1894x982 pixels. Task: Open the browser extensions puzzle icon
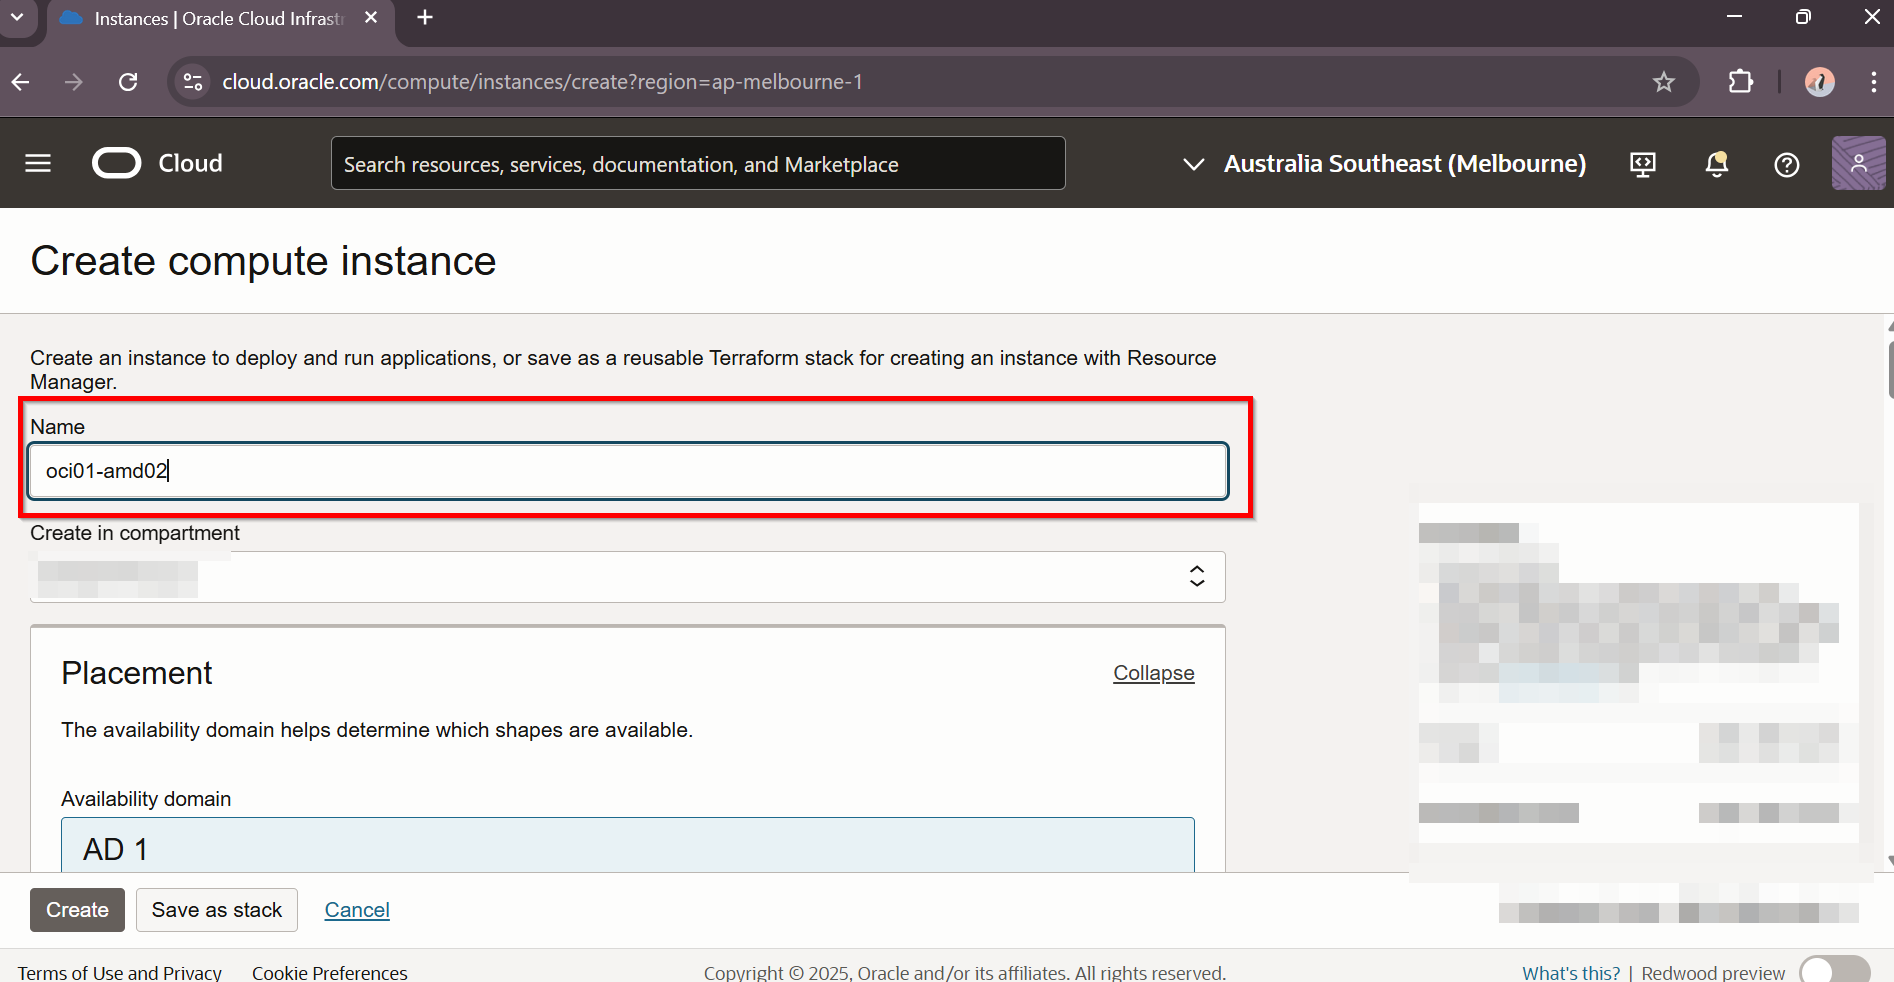[x=1740, y=82]
